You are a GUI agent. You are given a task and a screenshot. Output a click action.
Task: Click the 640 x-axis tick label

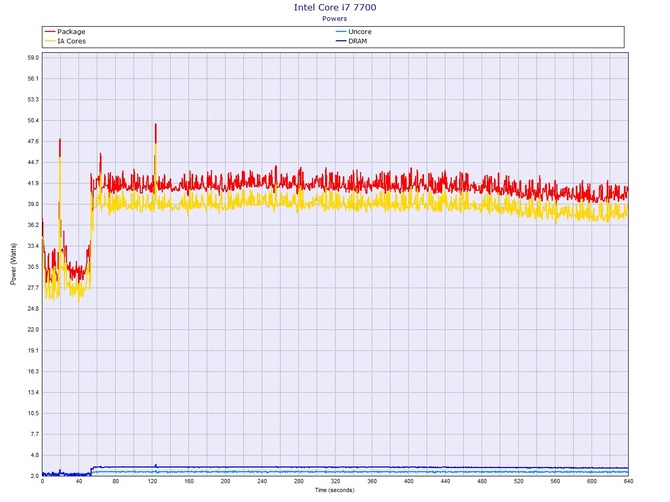(x=629, y=481)
